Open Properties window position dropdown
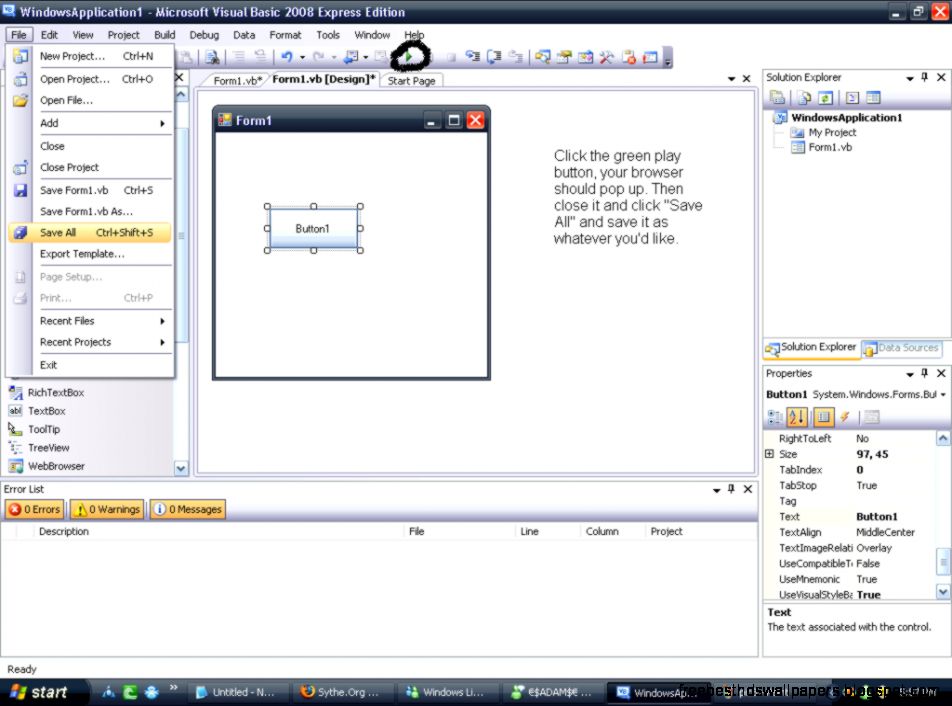Image resolution: width=952 pixels, height=706 pixels. click(910, 374)
